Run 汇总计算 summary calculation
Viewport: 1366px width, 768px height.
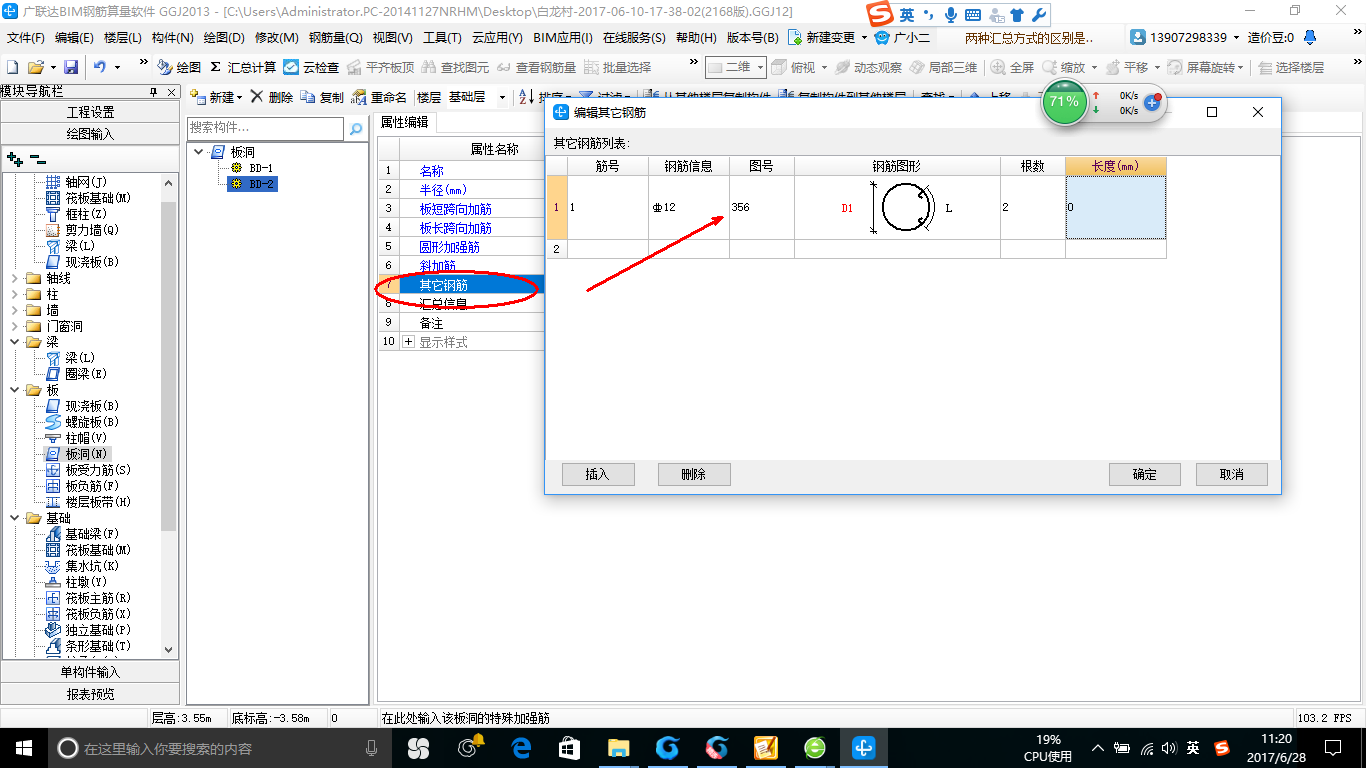(243, 67)
